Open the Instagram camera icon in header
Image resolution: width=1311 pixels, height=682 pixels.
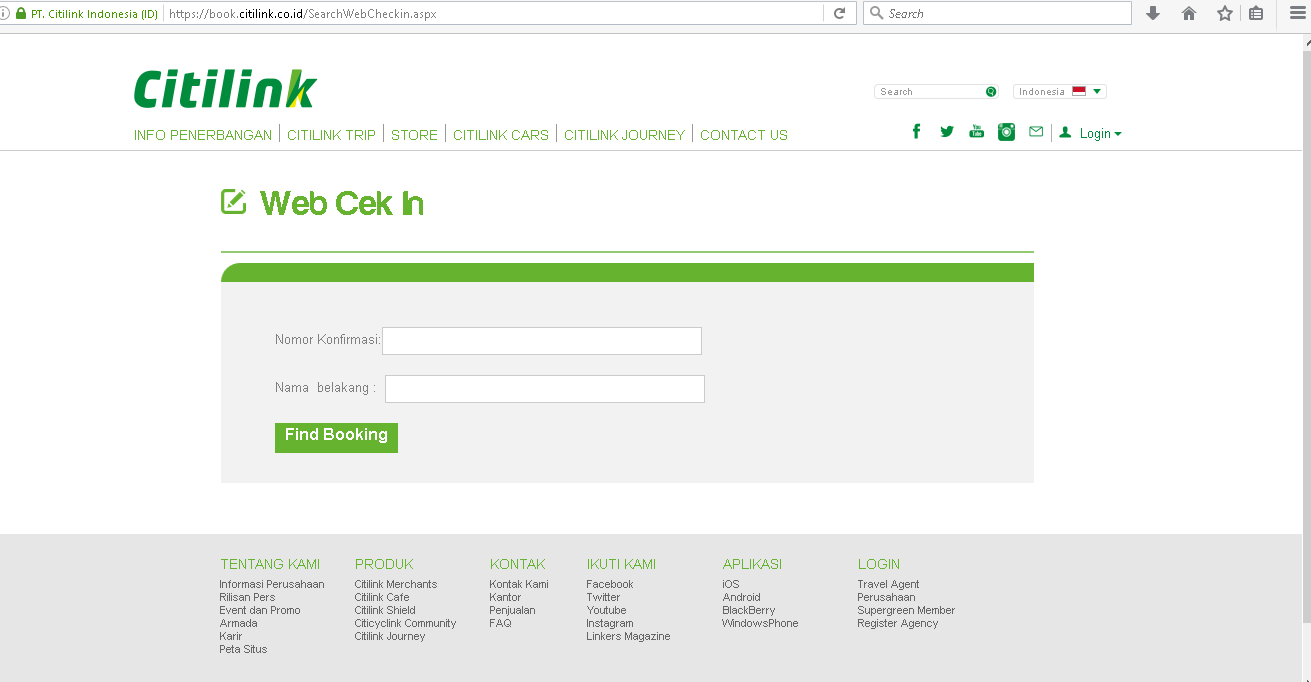[x=1007, y=132]
